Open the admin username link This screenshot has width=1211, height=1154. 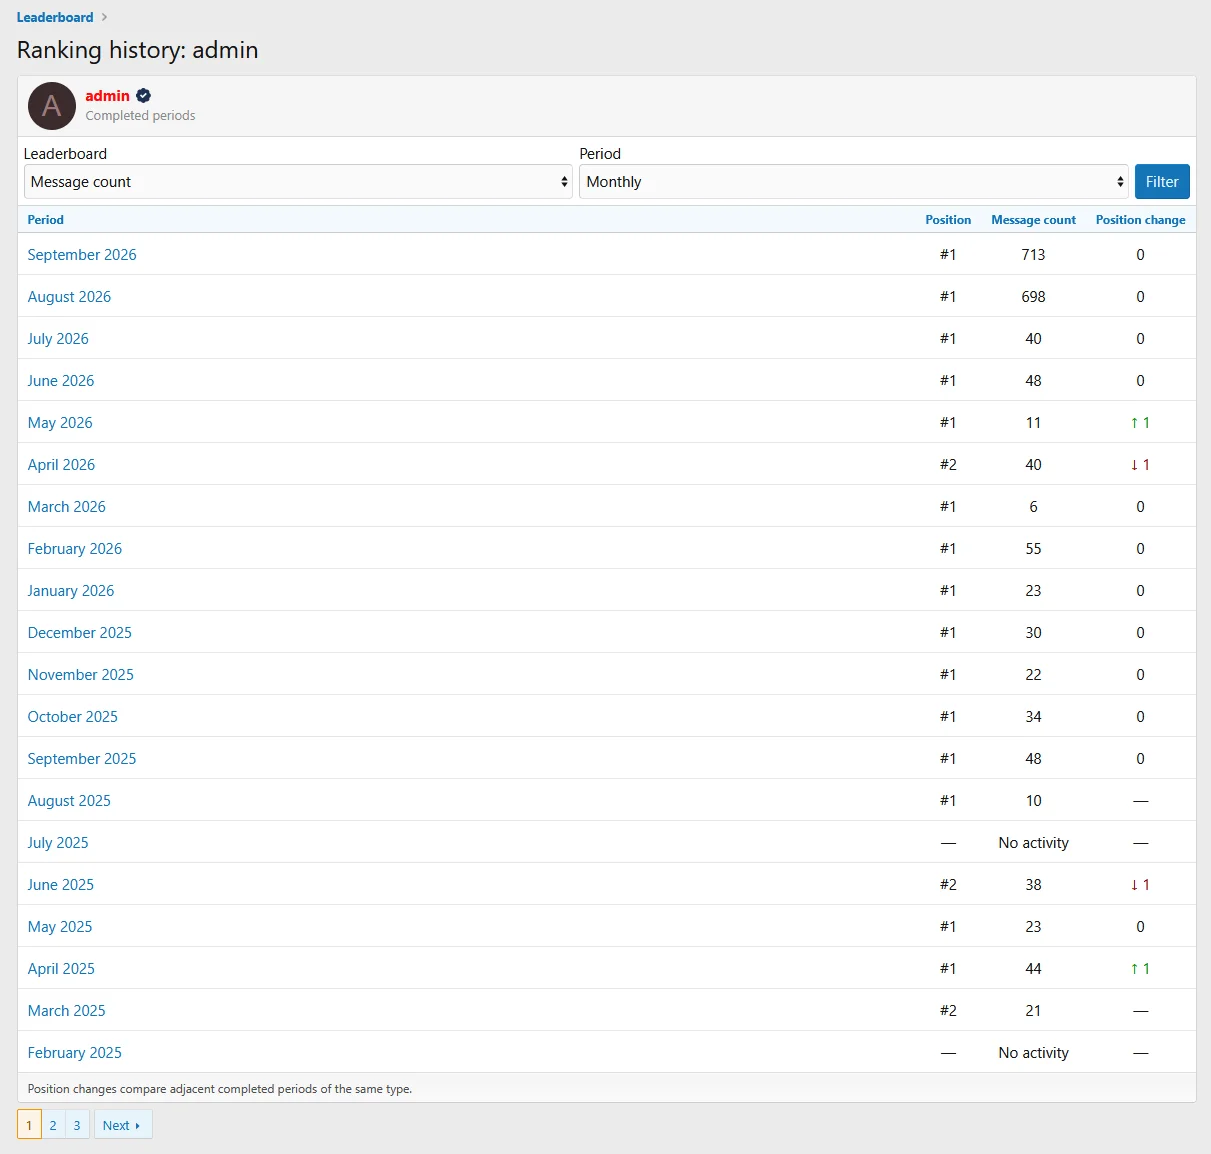tap(107, 96)
